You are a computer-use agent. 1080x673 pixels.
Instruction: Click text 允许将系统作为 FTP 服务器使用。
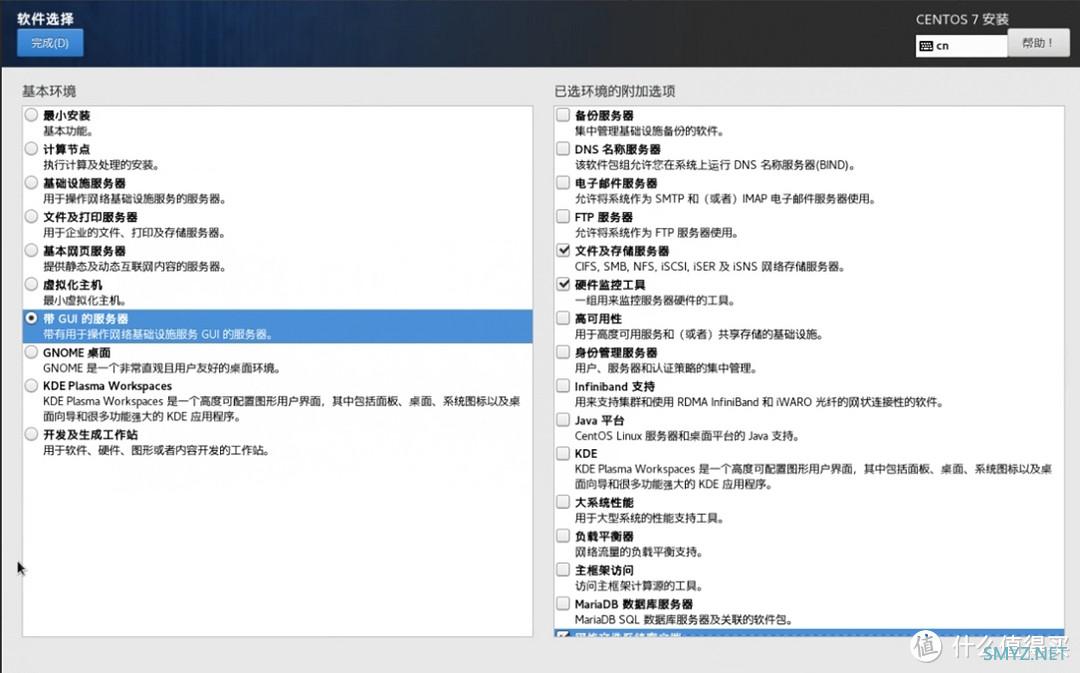657,233
